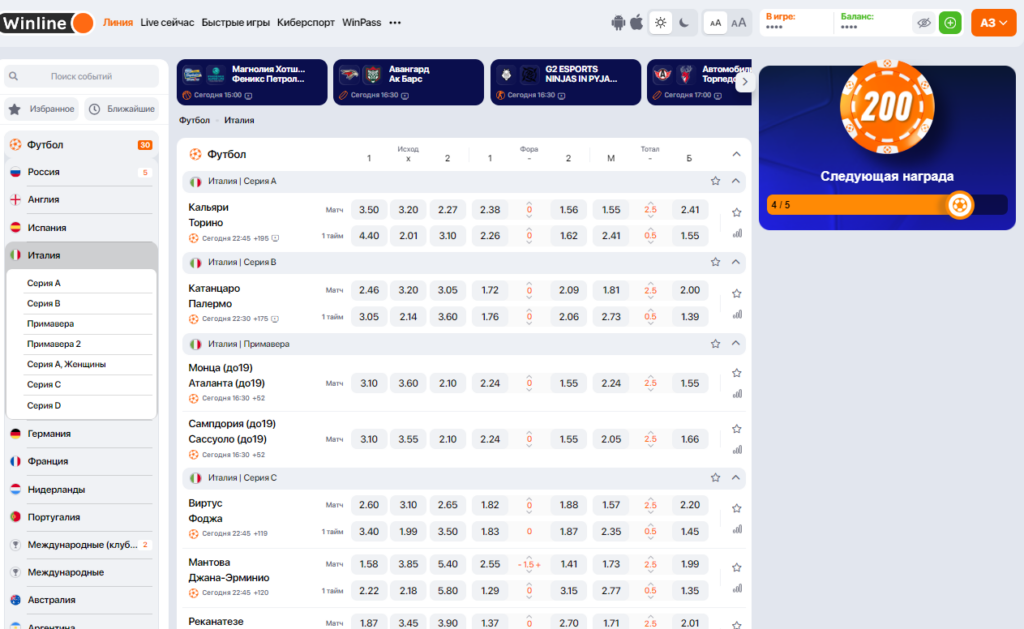Click the green deposit plus icon

coord(950,23)
